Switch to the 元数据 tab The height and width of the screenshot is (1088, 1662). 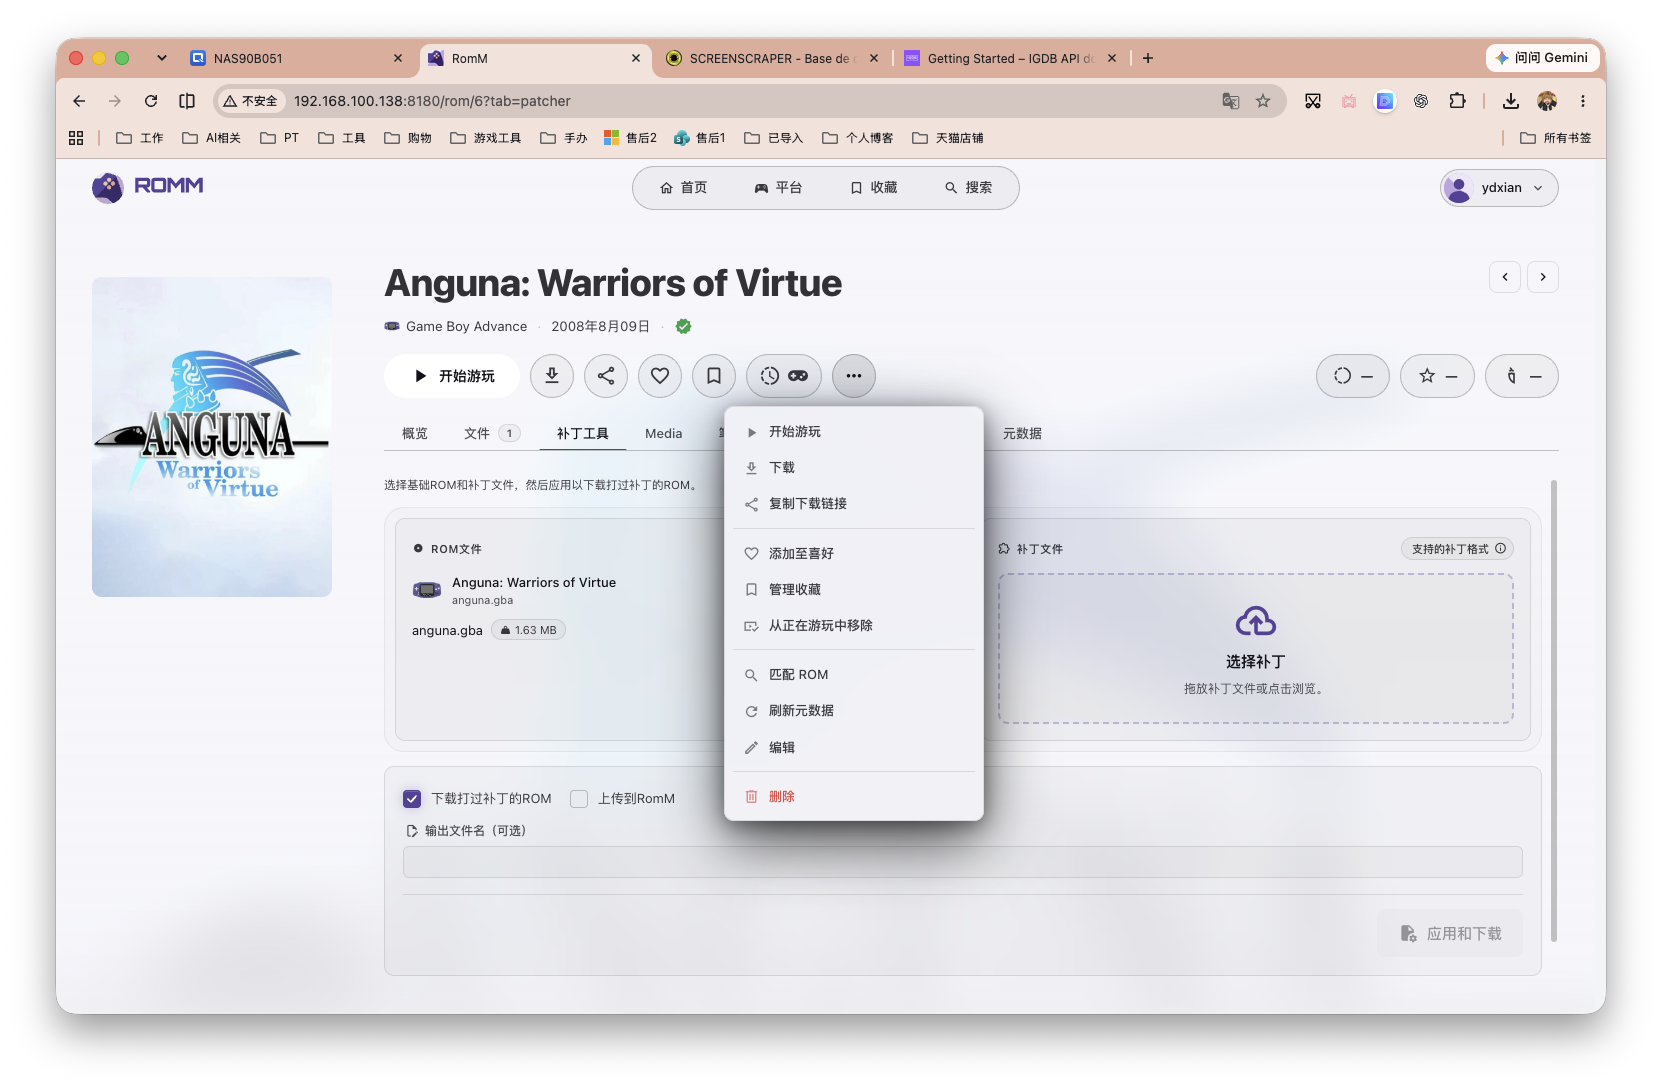tap(1022, 433)
